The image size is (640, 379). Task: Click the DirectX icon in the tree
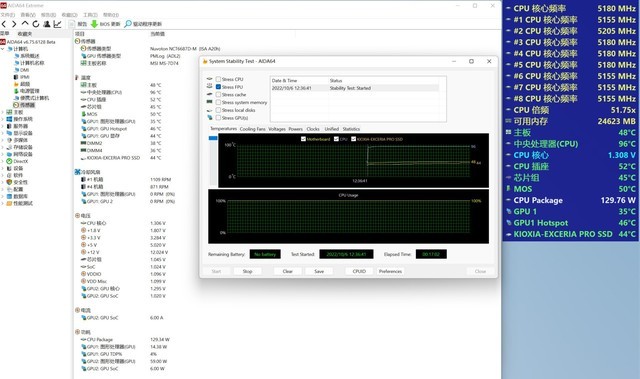click(9, 161)
